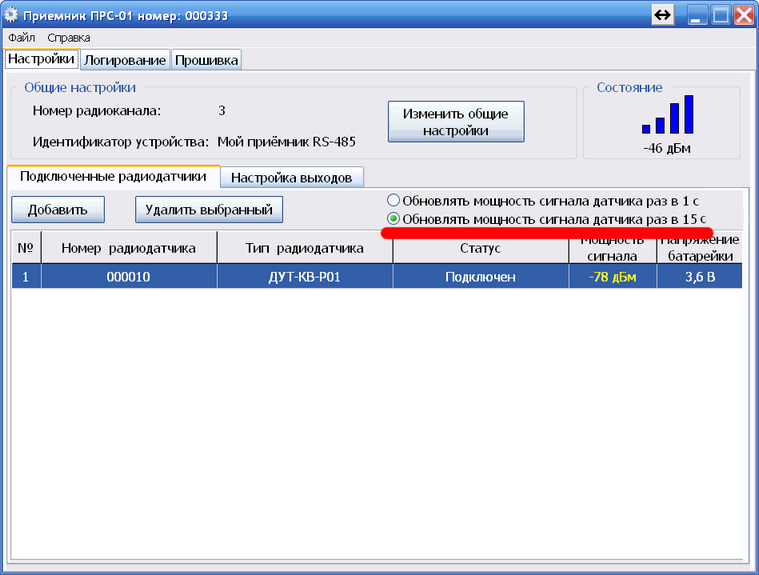Click the Общие настройки group title
The image size is (759, 575).
click(x=80, y=88)
